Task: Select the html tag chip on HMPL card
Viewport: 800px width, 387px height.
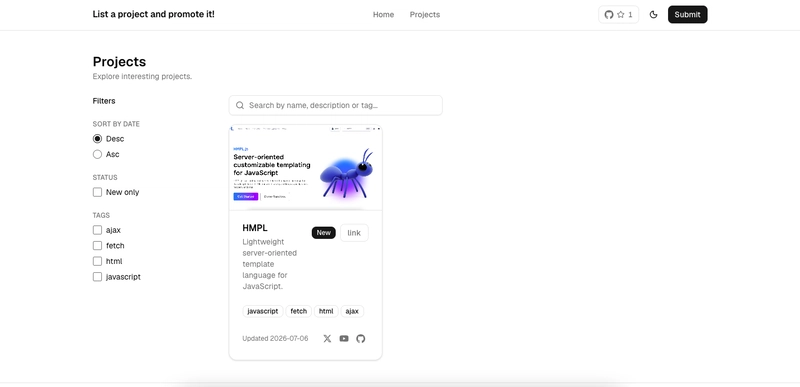Action: (326, 311)
